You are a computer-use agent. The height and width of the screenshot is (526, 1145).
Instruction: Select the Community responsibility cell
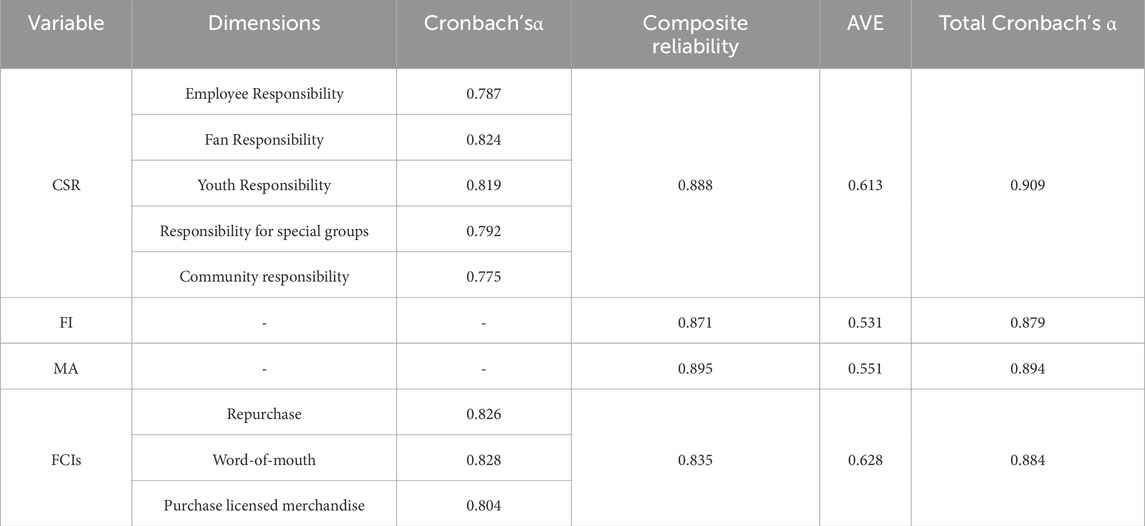pyautogui.click(x=264, y=276)
